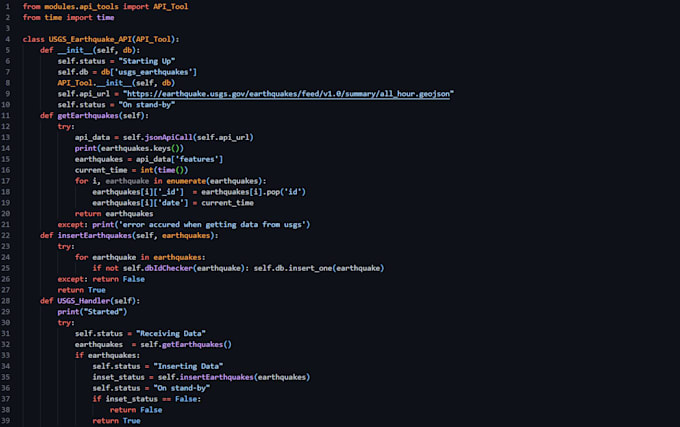The image size is (680, 427).
Task: Click the inset_status variable on line 35
Action: pos(118,377)
